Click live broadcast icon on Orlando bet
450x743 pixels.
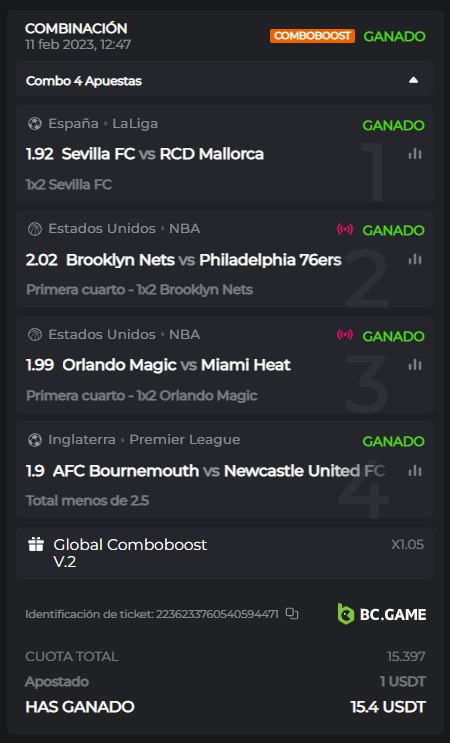click(345, 335)
